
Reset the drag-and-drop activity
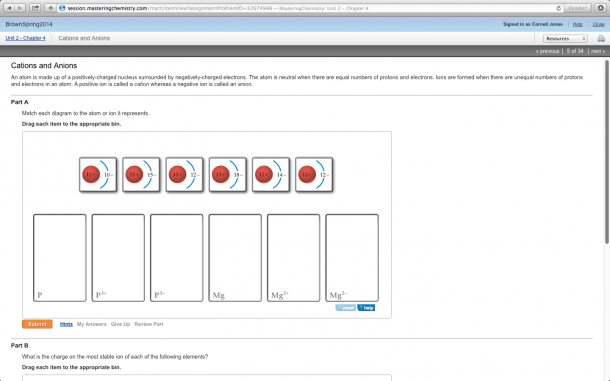point(345,308)
